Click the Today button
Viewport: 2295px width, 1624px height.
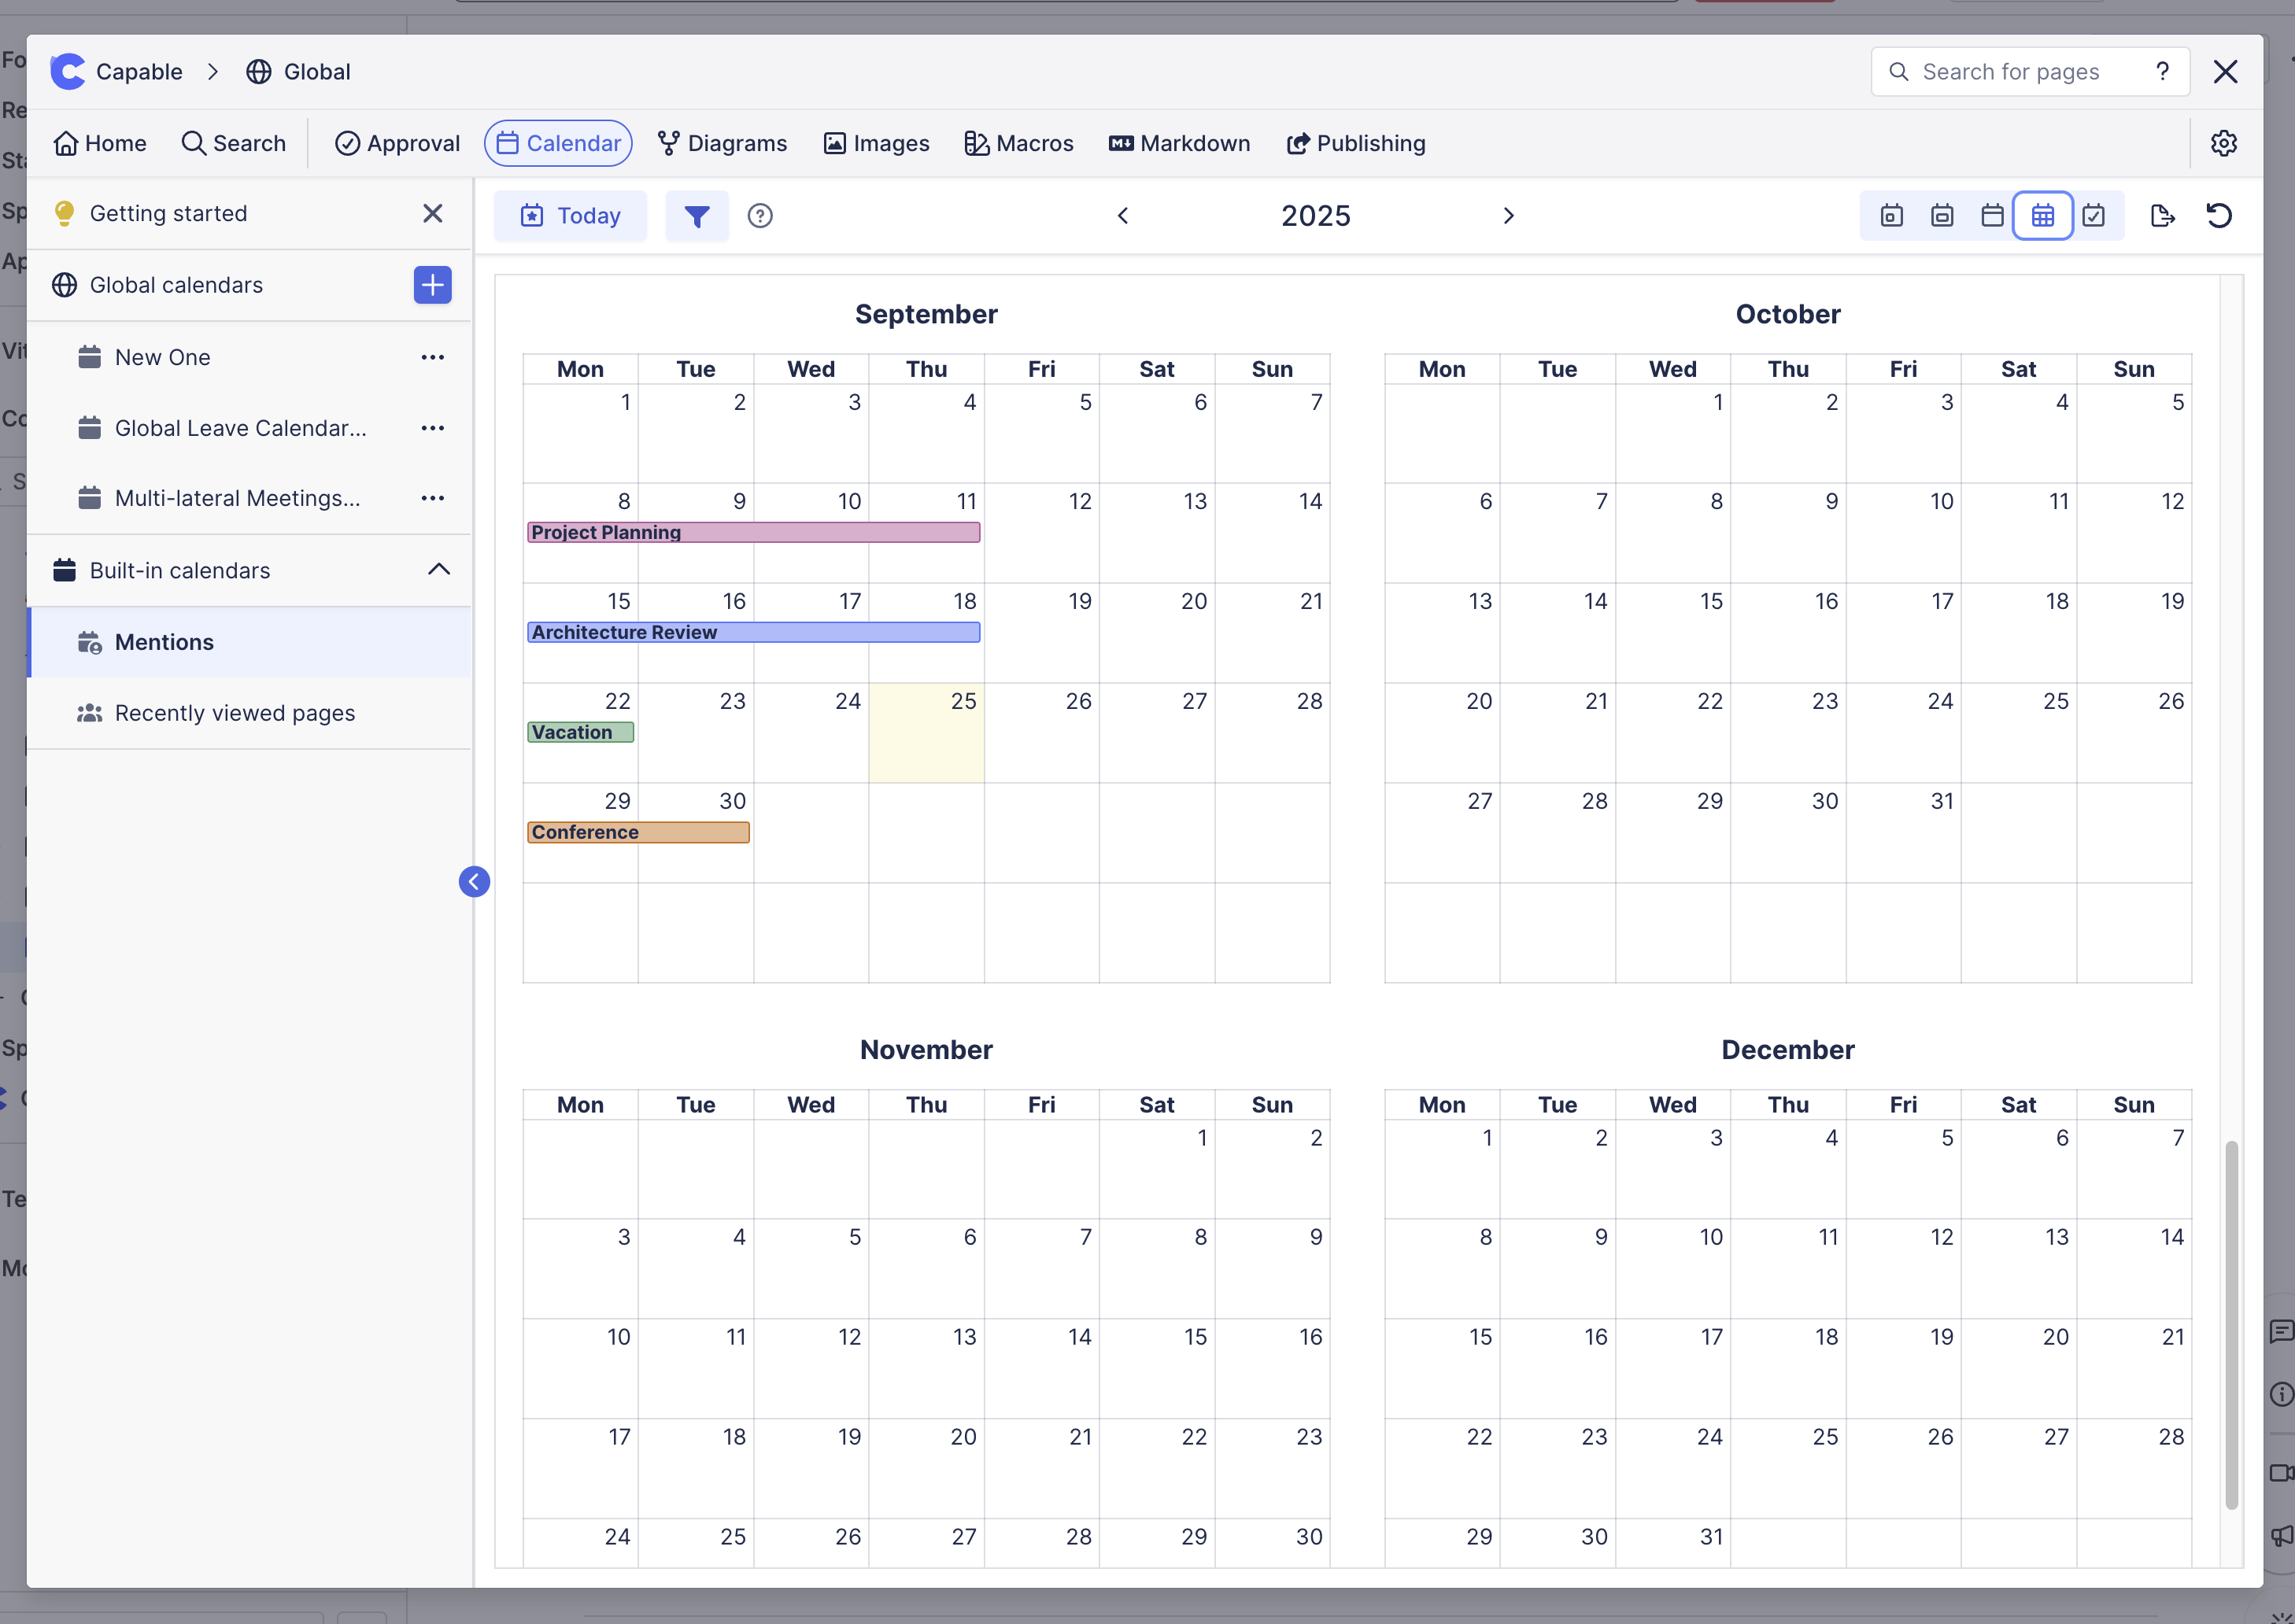[x=570, y=216]
